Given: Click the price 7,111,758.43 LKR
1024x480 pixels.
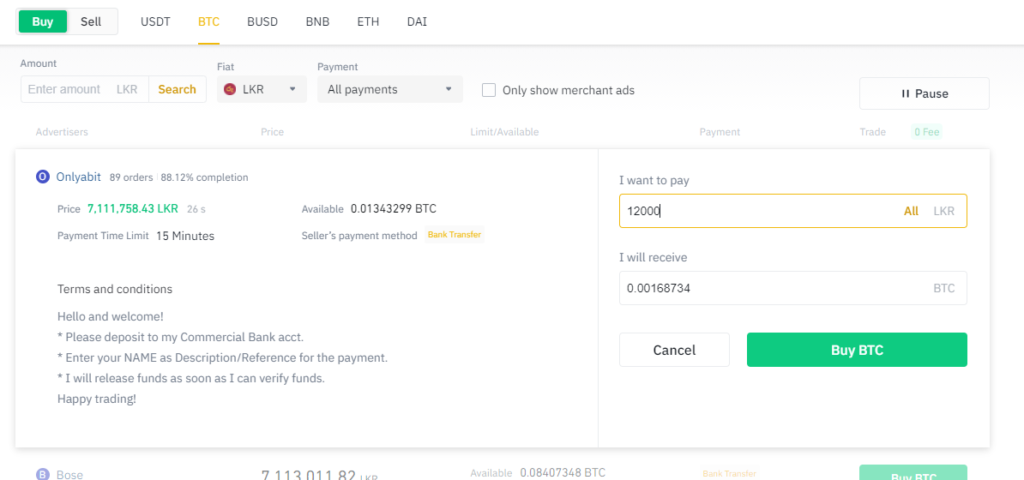Looking at the screenshot, I should pyautogui.click(x=133, y=209).
